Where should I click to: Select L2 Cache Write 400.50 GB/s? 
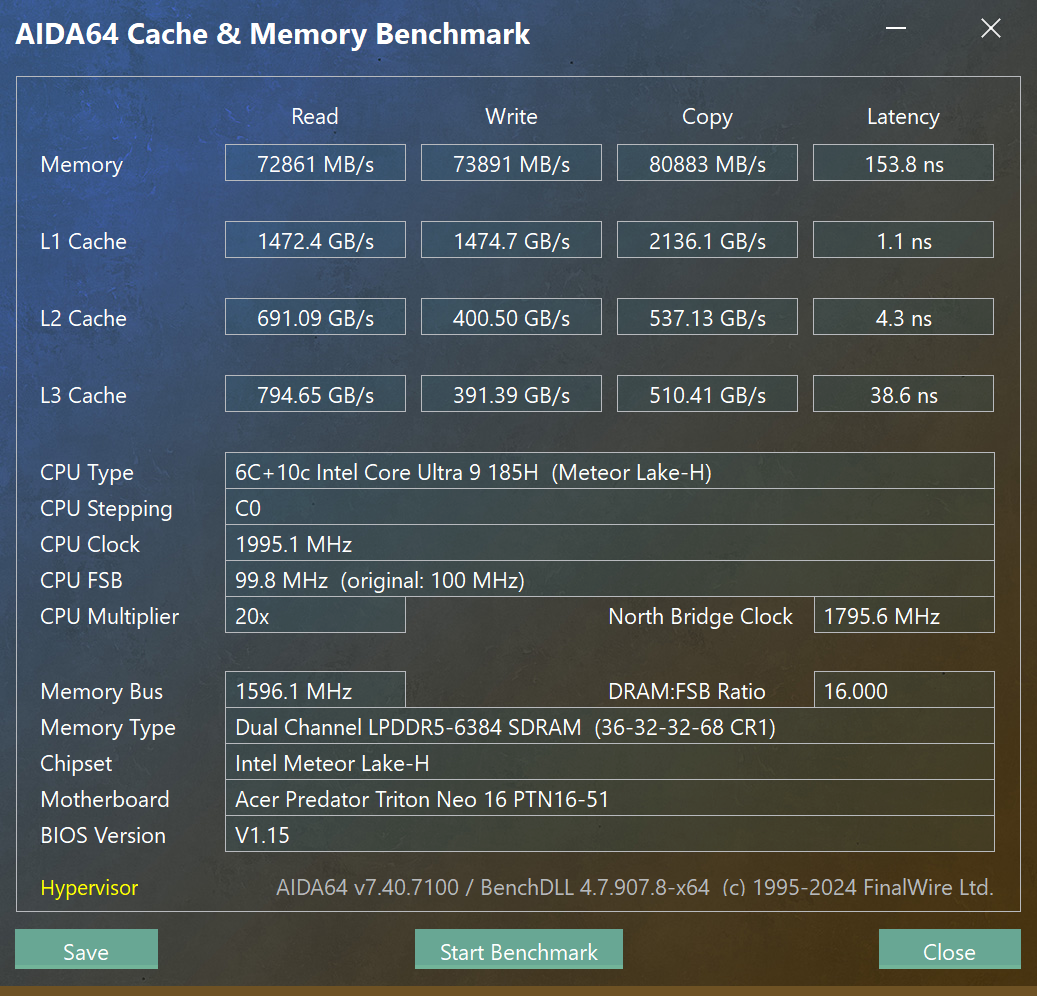pos(511,317)
